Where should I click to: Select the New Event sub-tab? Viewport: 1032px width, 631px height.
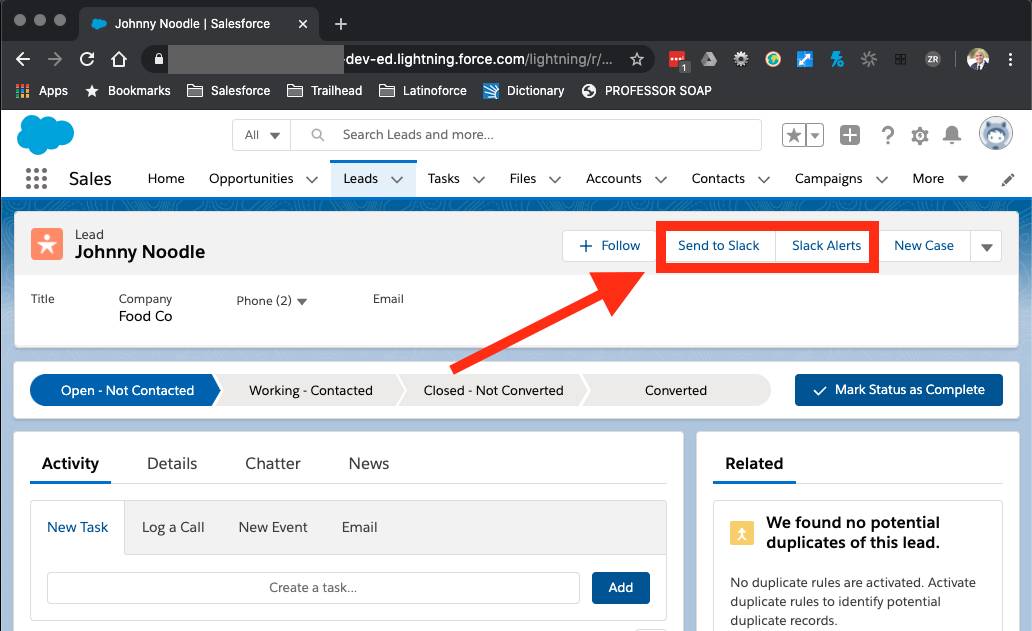(273, 527)
